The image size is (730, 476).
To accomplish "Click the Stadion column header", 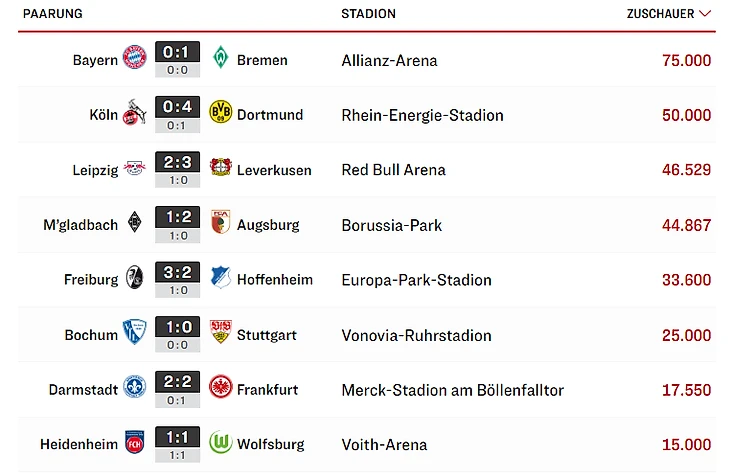I will [x=368, y=14].
